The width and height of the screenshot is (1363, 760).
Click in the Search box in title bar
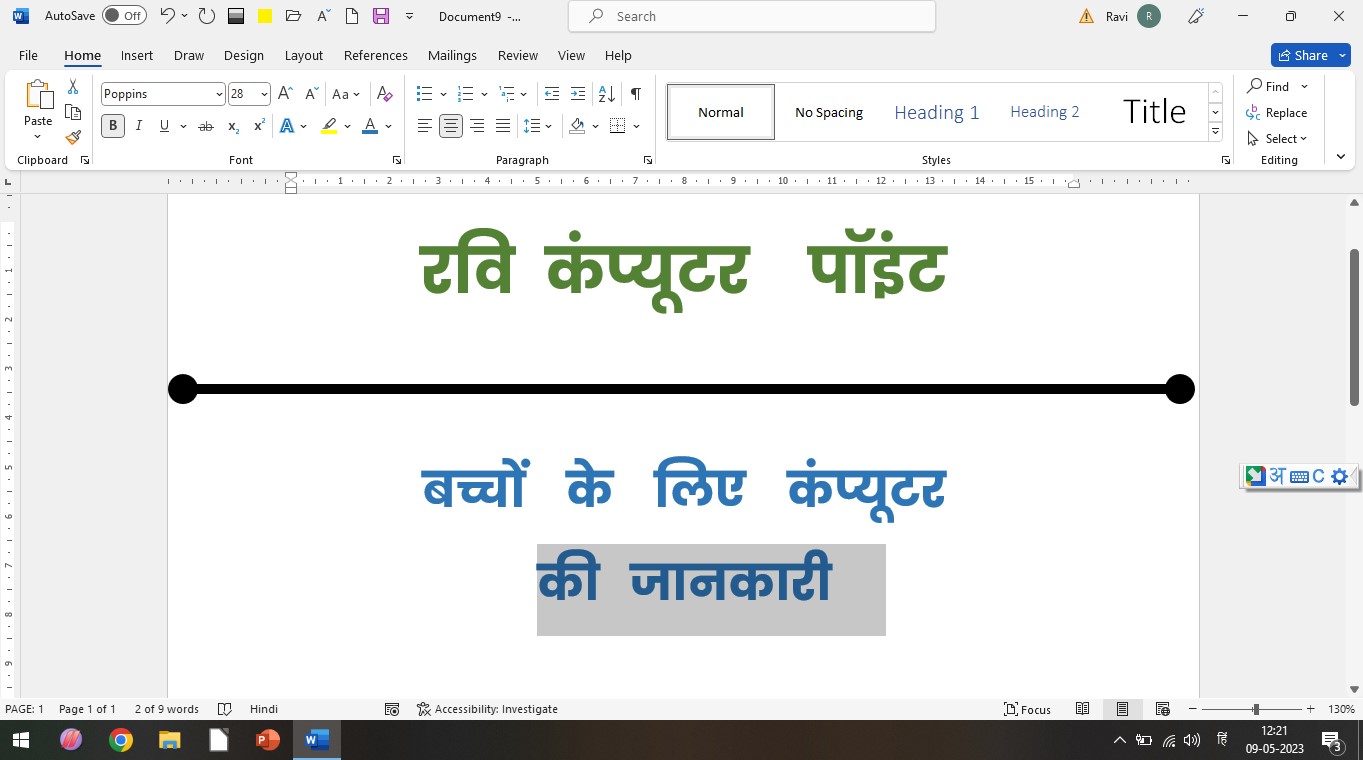click(752, 16)
